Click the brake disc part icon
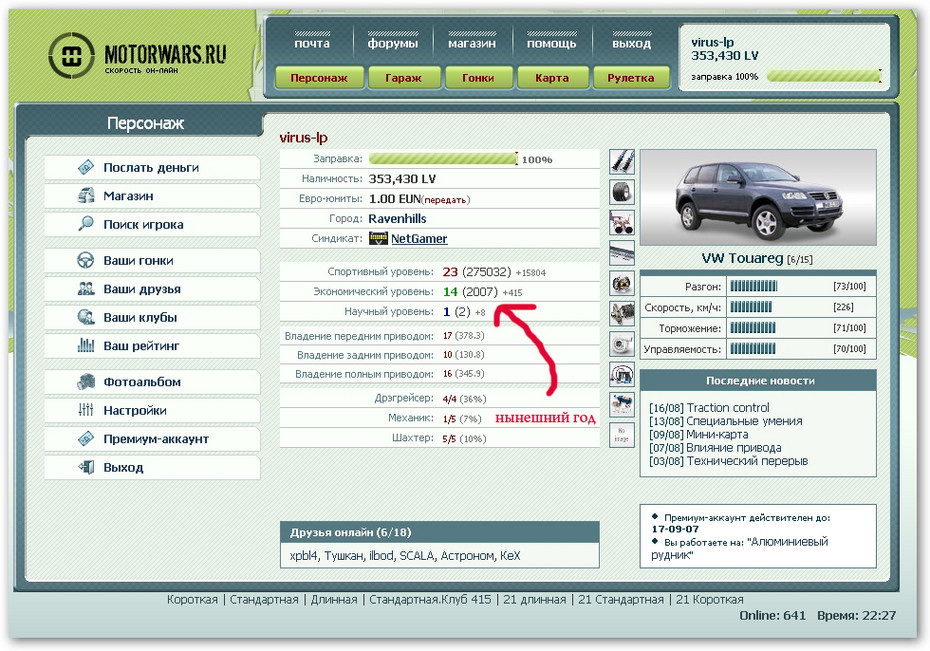 (x=622, y=283)
